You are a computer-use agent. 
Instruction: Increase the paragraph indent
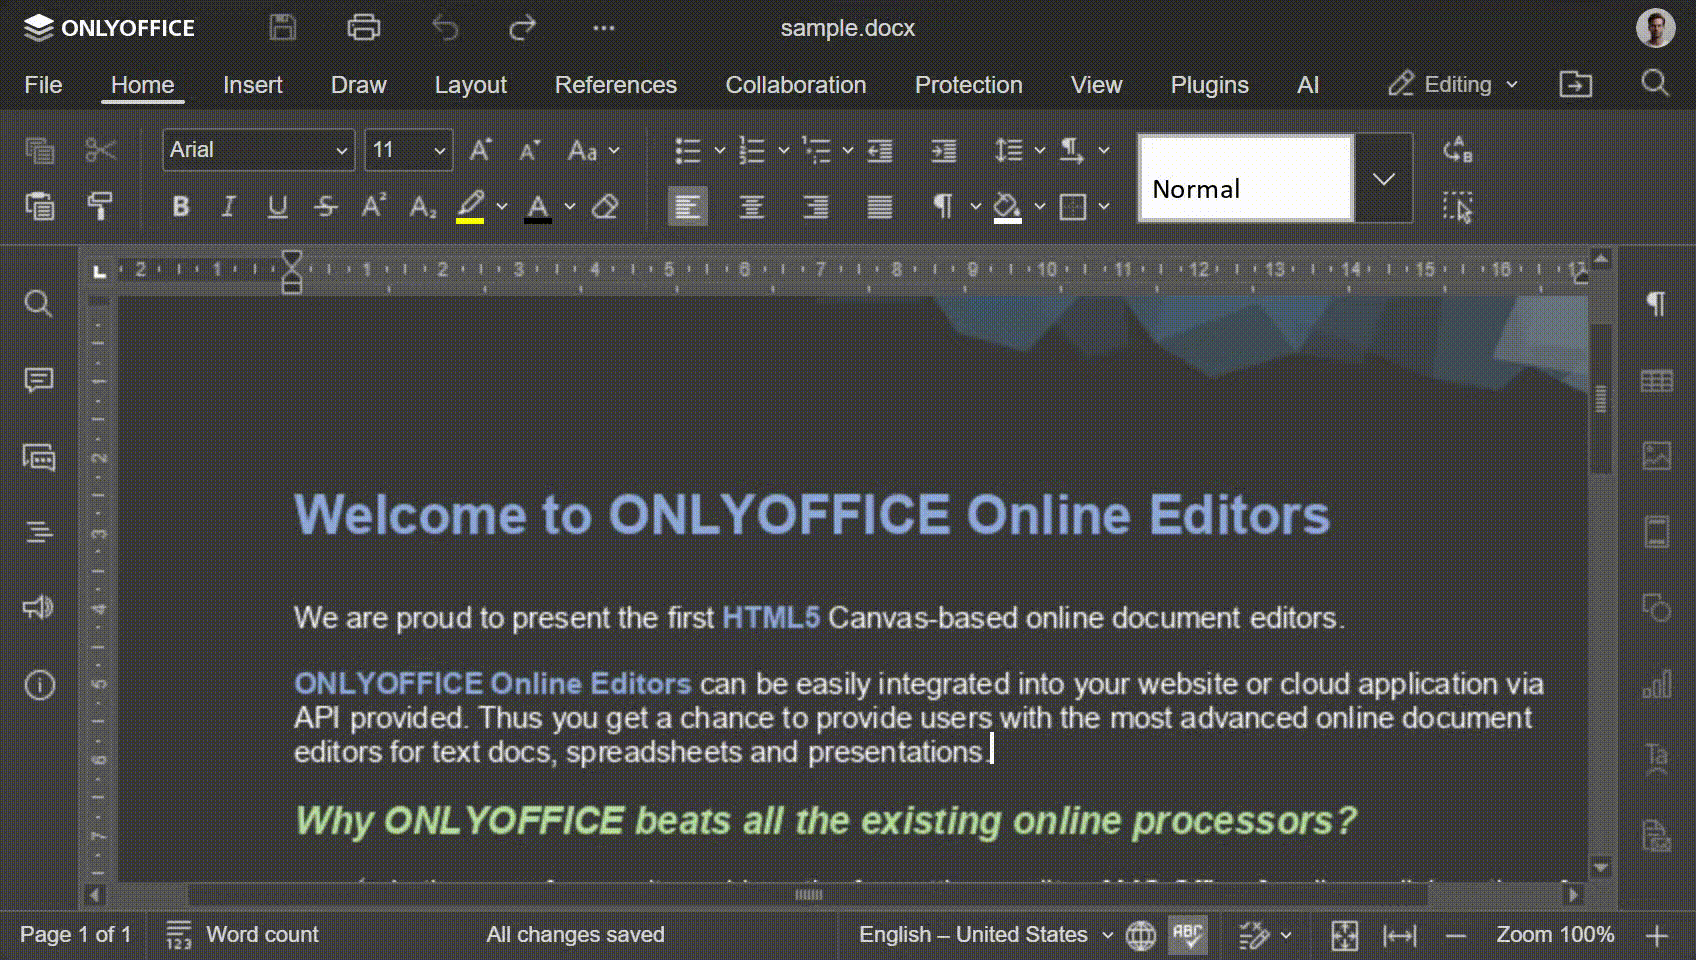(944, 151)
